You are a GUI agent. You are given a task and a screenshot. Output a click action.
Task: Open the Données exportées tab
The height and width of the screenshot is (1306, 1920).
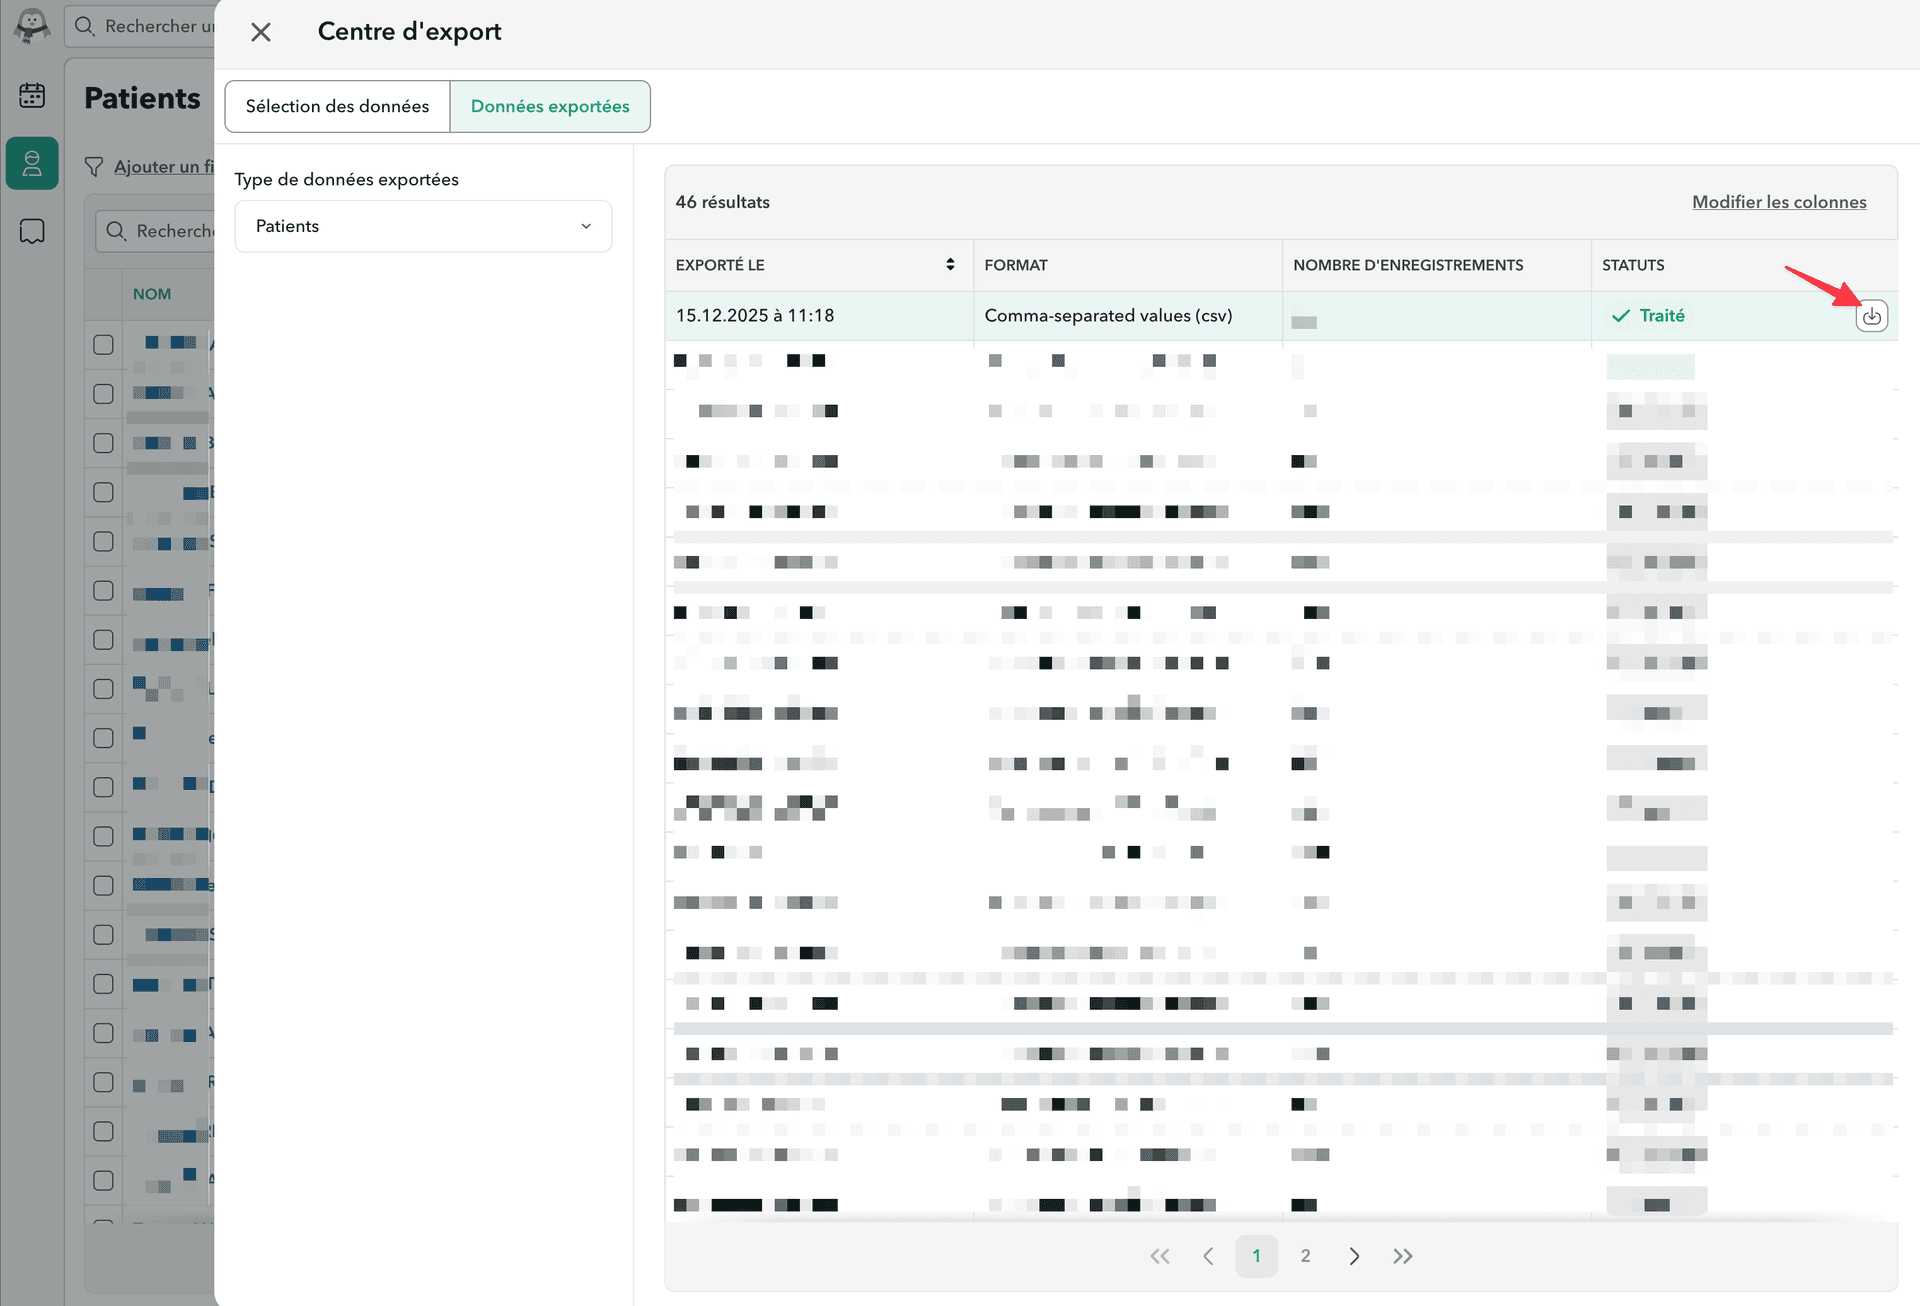pyautogui.click(x=550, y=106)
